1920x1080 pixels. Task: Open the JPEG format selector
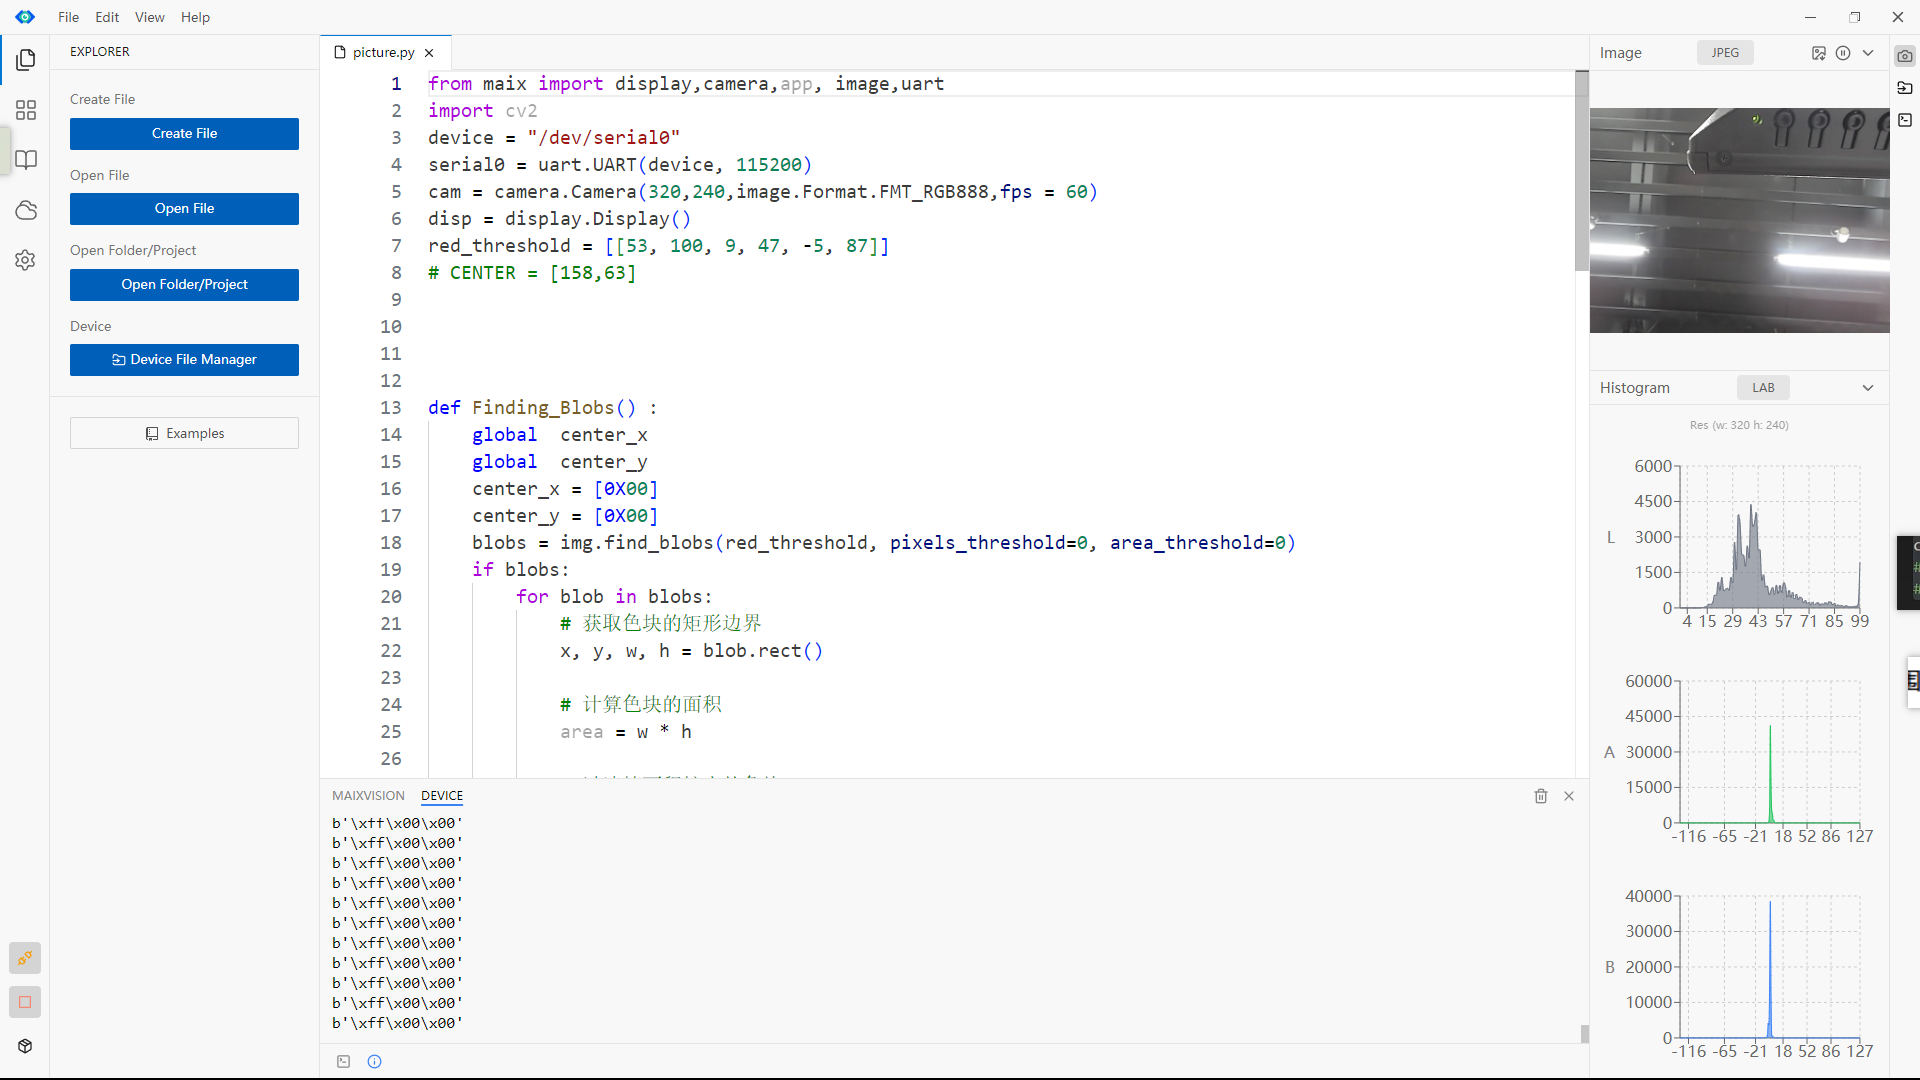pos(1725,53)
